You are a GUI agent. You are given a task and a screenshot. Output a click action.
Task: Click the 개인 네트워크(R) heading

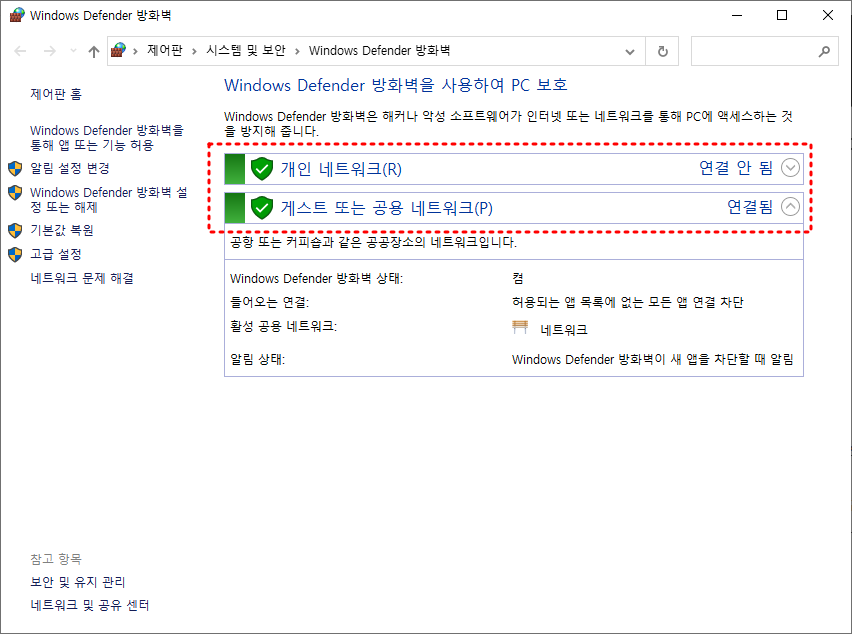click(341, 169)
